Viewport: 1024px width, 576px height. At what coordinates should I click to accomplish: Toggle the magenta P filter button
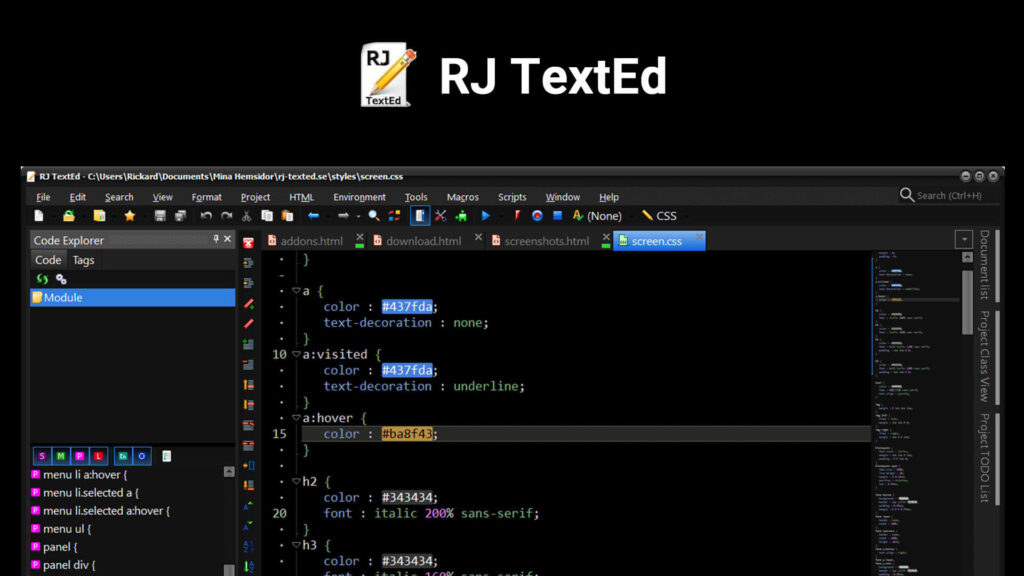pos(80,456)
